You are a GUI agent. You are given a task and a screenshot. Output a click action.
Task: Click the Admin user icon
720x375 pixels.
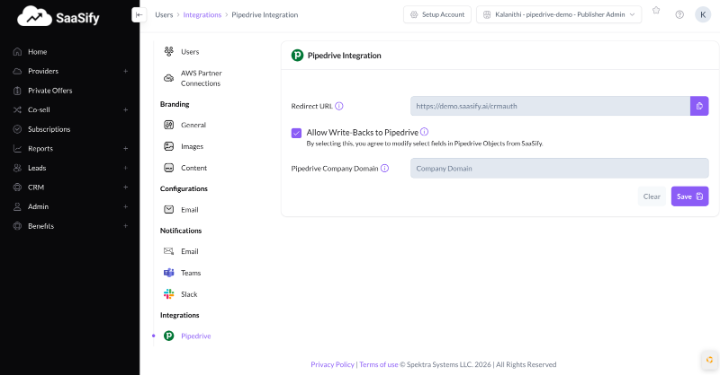point(17,207)
